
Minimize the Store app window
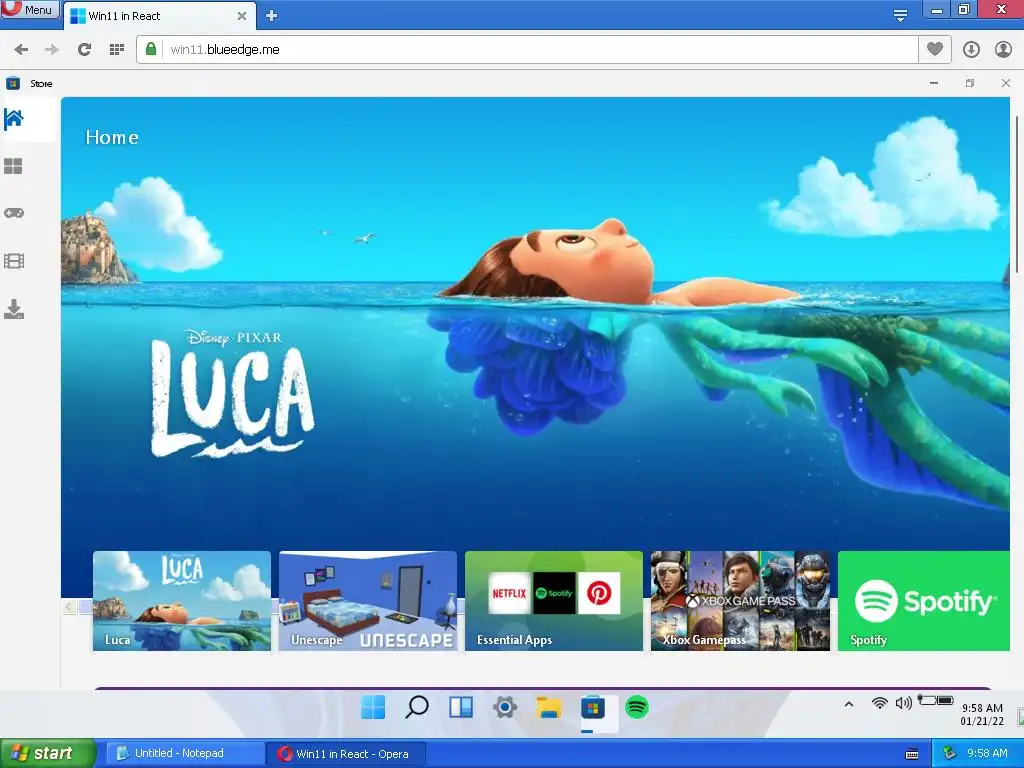coord(934,83)
